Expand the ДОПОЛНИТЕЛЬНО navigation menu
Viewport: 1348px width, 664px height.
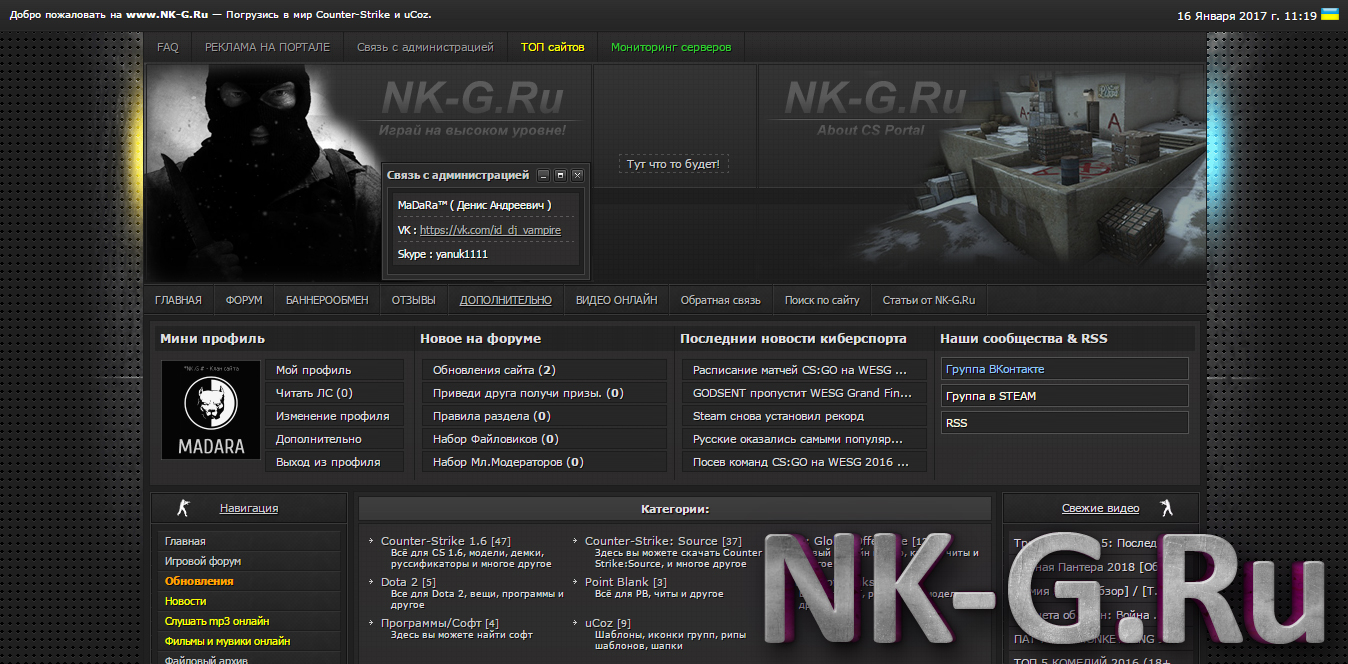pos(506,300)
